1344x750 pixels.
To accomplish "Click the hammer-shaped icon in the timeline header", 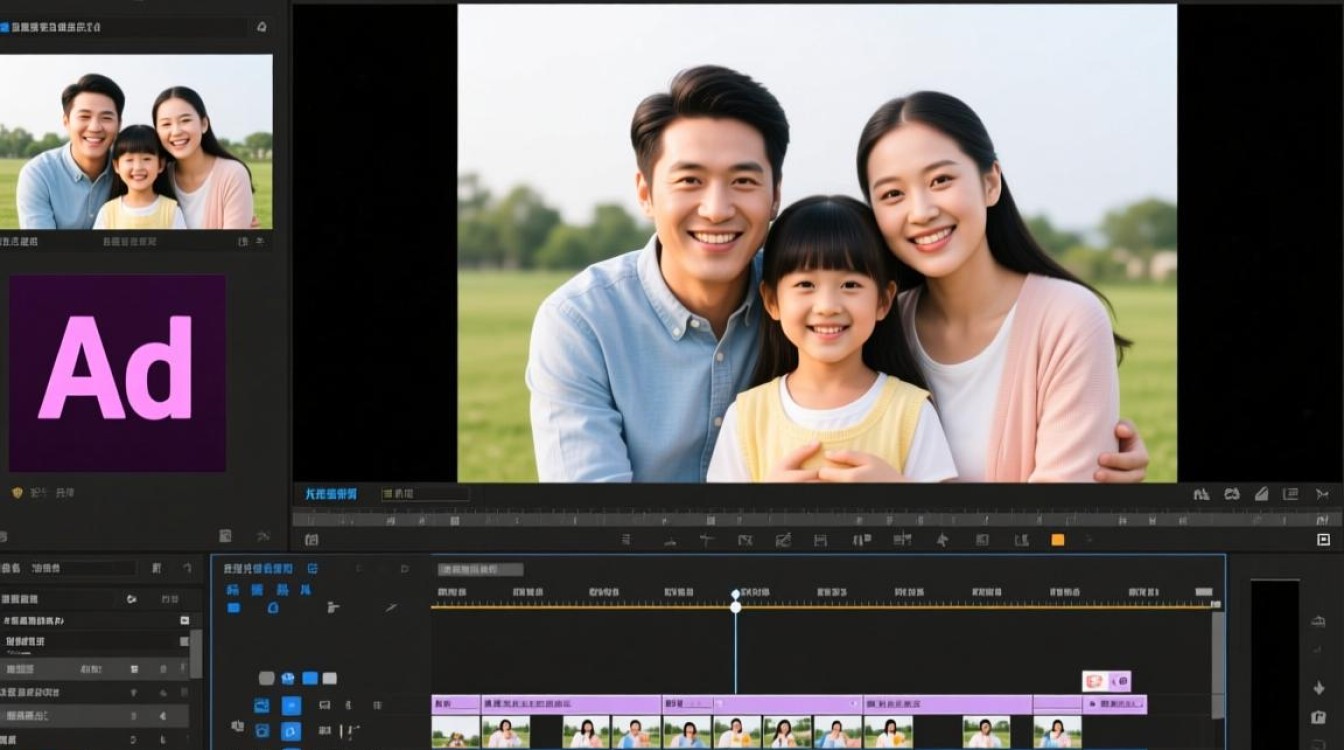I will click(x=333, y=607).
